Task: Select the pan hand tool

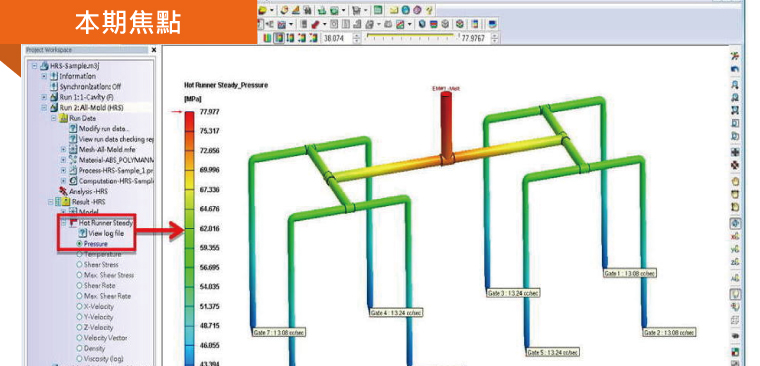Action: (735, 182)
